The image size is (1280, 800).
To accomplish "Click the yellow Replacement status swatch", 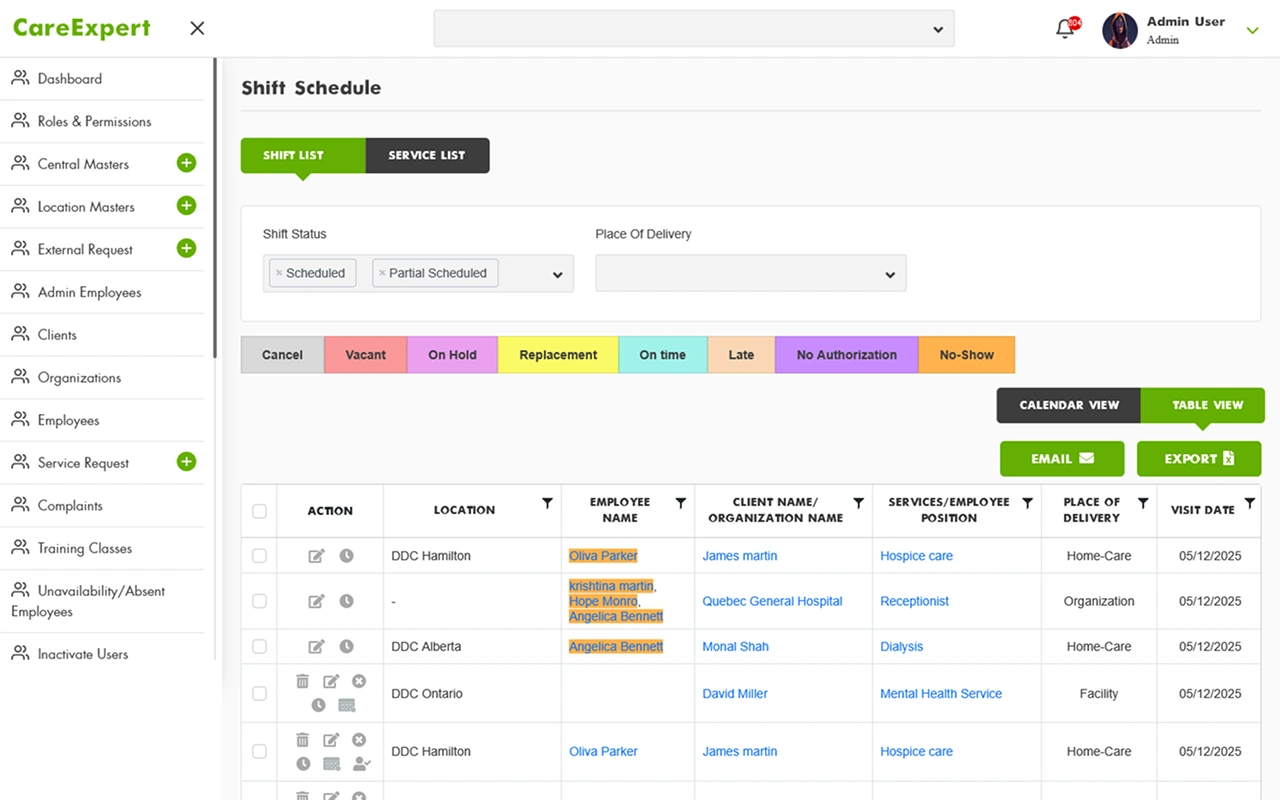I will point(558,355).
